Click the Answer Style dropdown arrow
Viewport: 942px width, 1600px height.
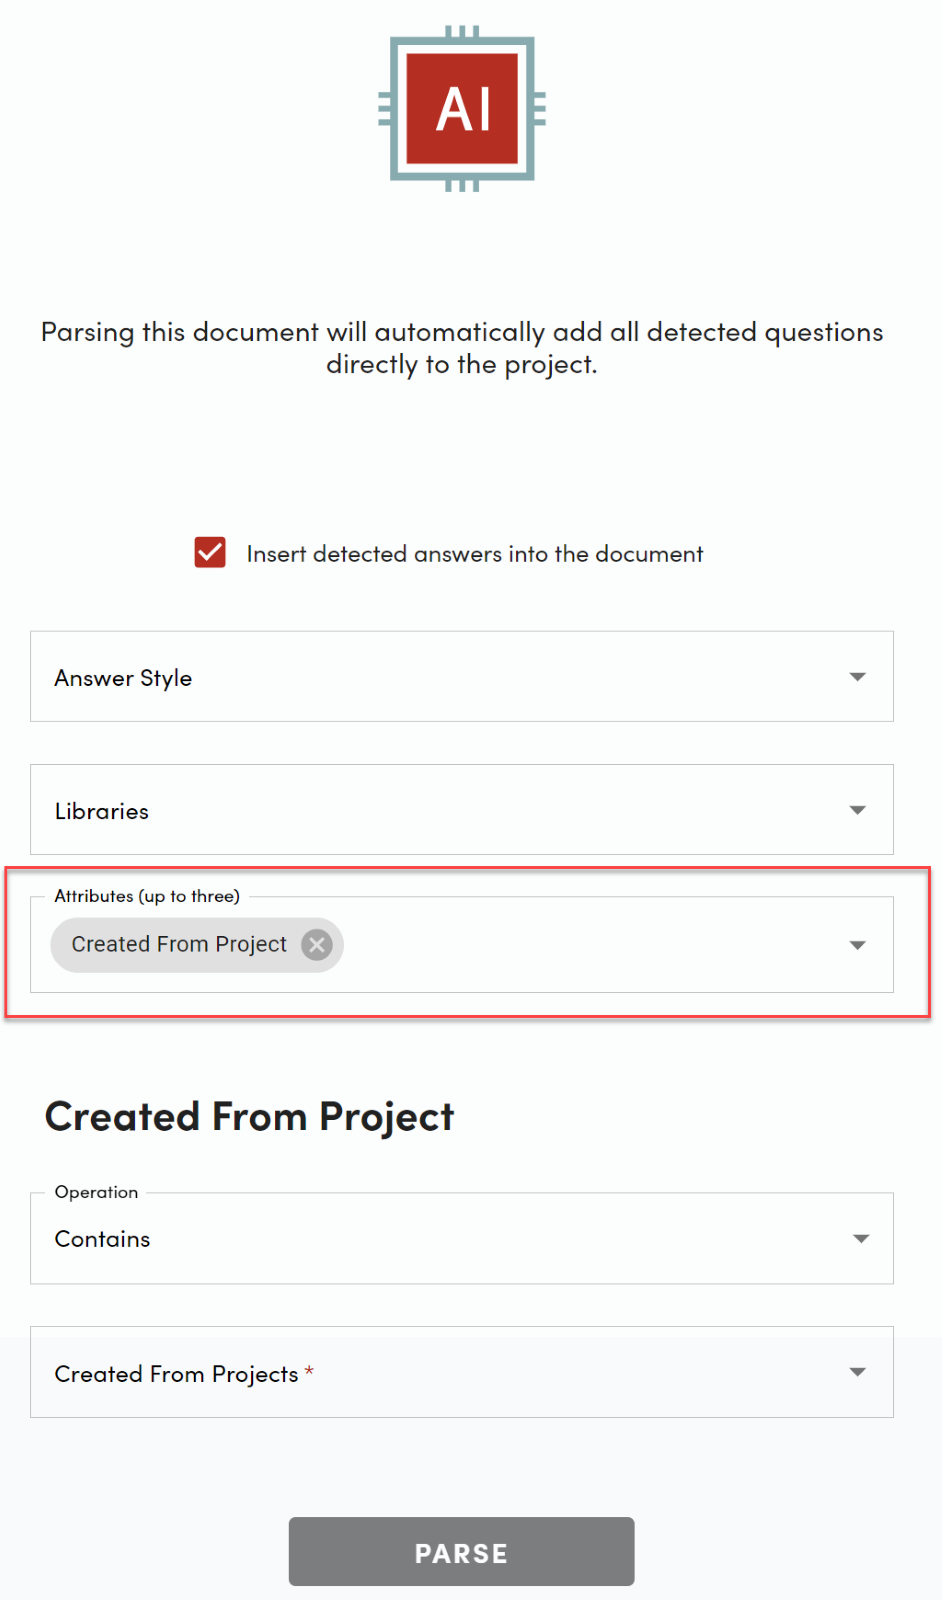(x=857, y=677)
